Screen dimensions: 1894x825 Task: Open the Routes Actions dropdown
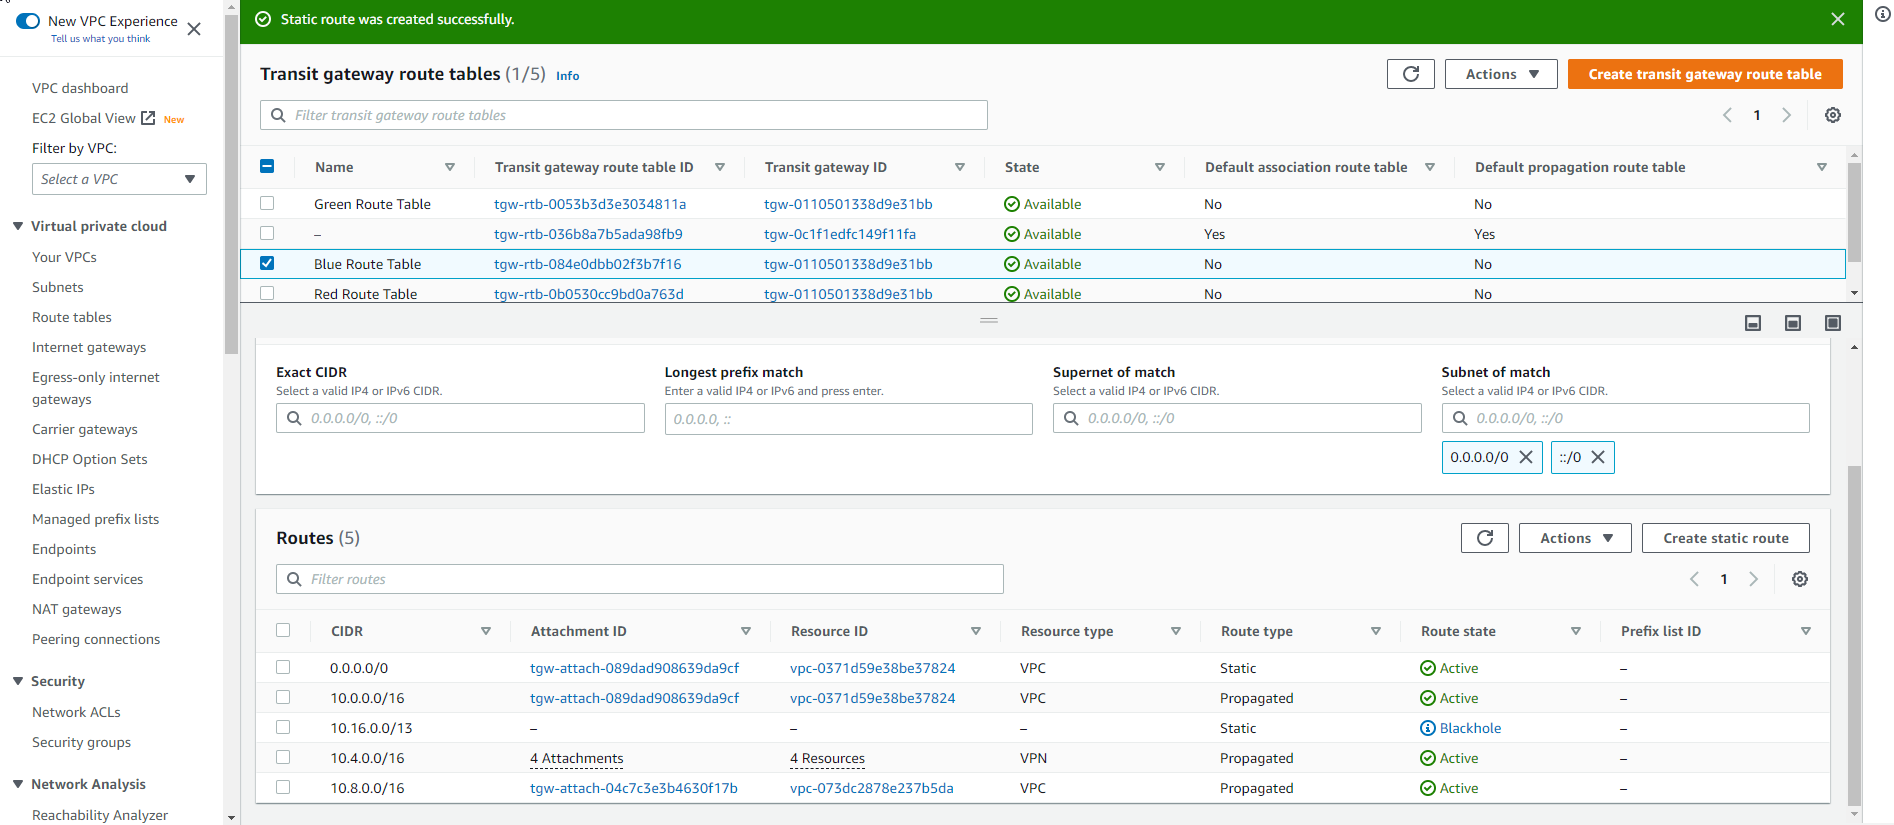1575,538
